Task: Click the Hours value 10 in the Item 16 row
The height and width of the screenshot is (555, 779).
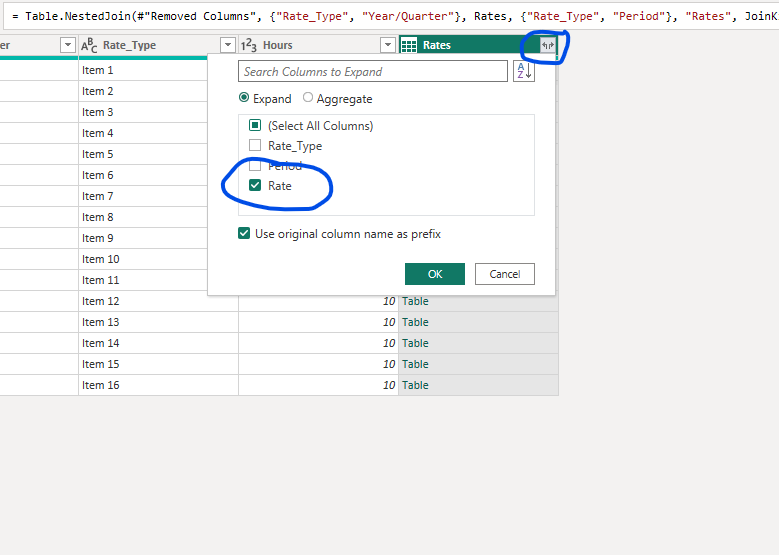Action: click(x=389, y=385)
